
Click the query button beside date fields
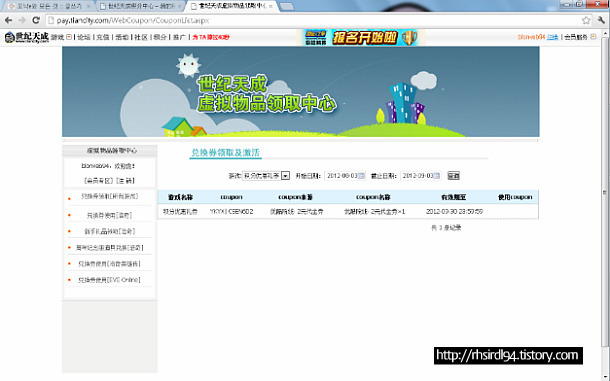coord(454,176)
